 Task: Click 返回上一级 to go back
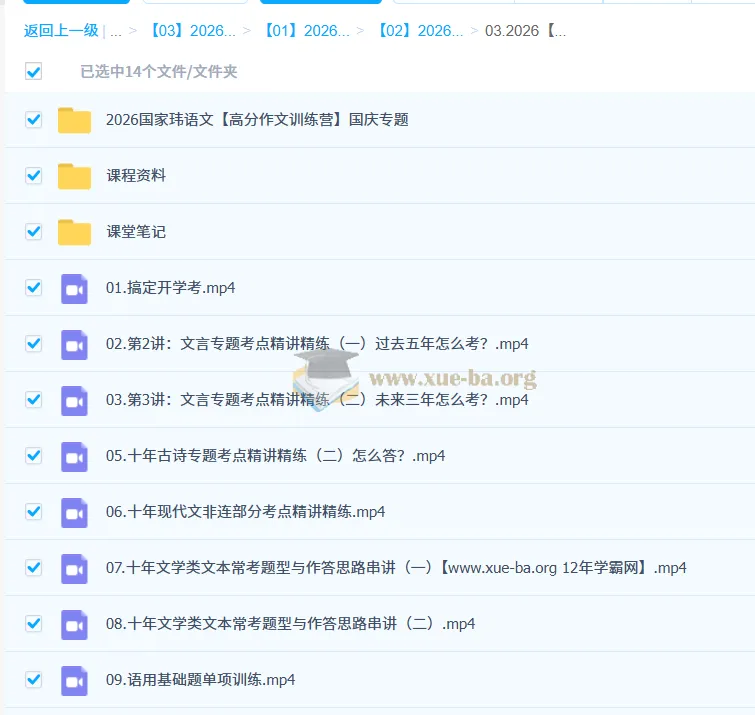[x=61, y=31]
